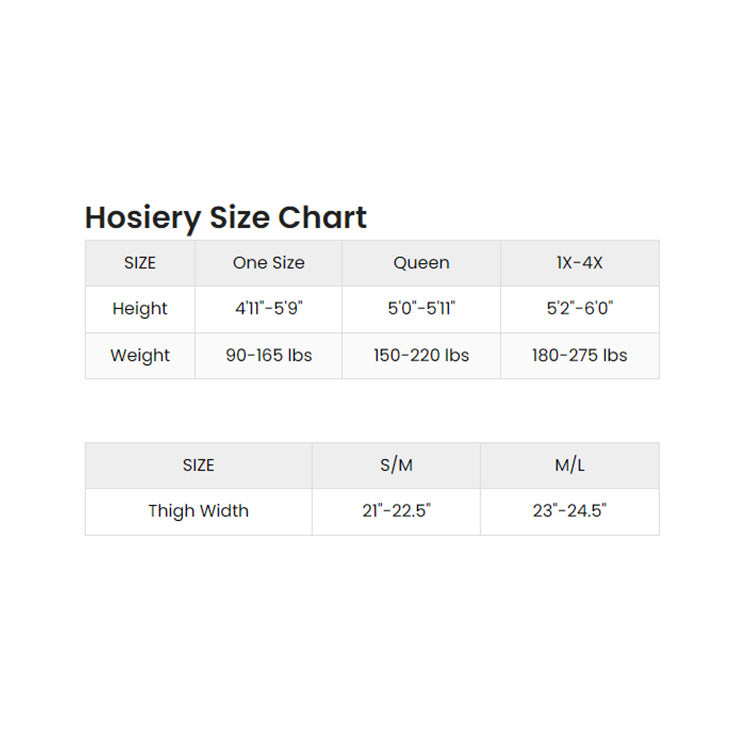Select the Height row label
The image size is (750, 750).
pos(140,309)
